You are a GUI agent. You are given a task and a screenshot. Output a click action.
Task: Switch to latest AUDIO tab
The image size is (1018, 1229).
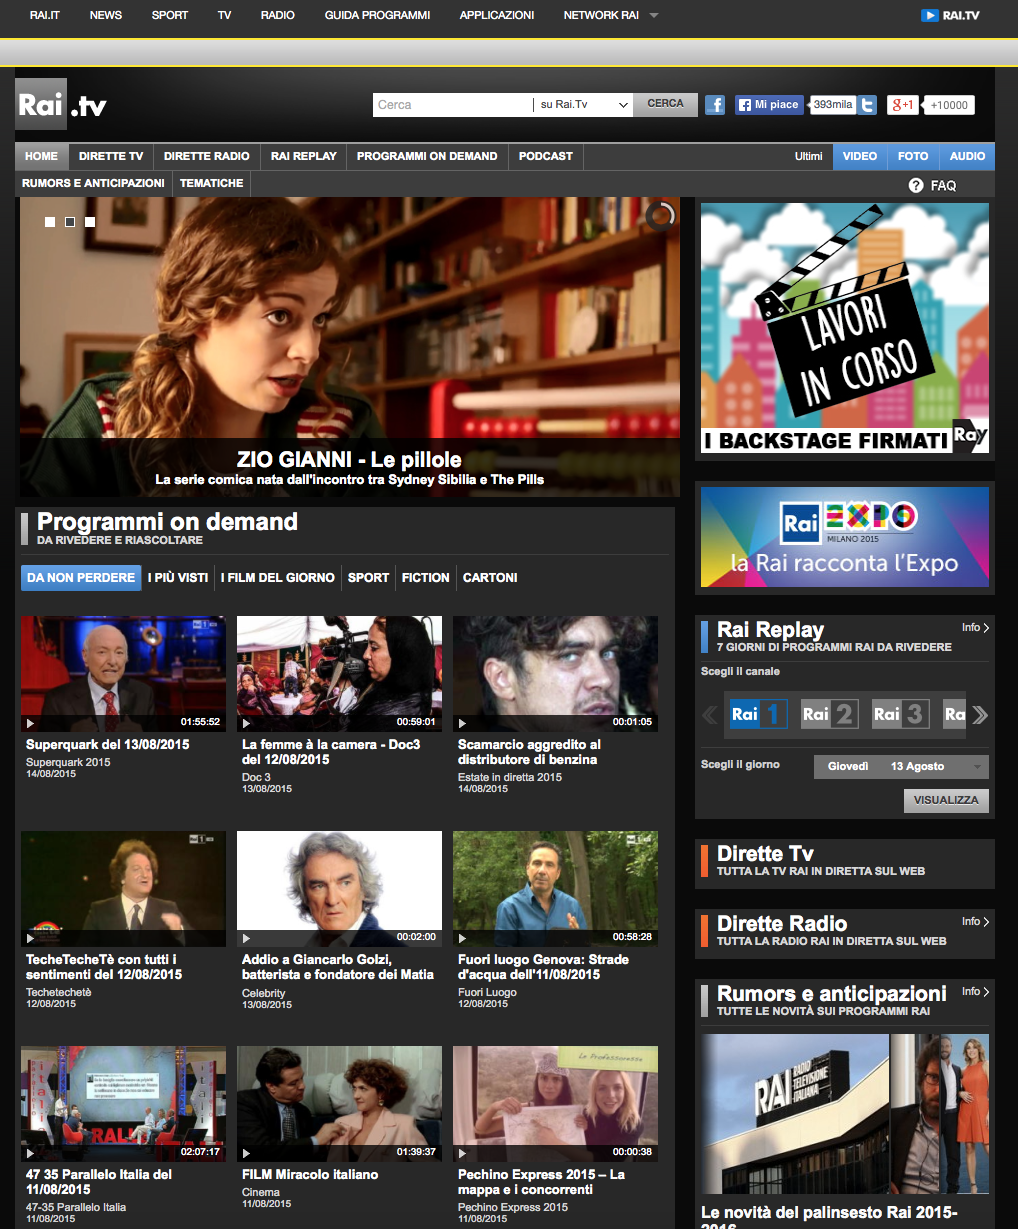(968, 157)
